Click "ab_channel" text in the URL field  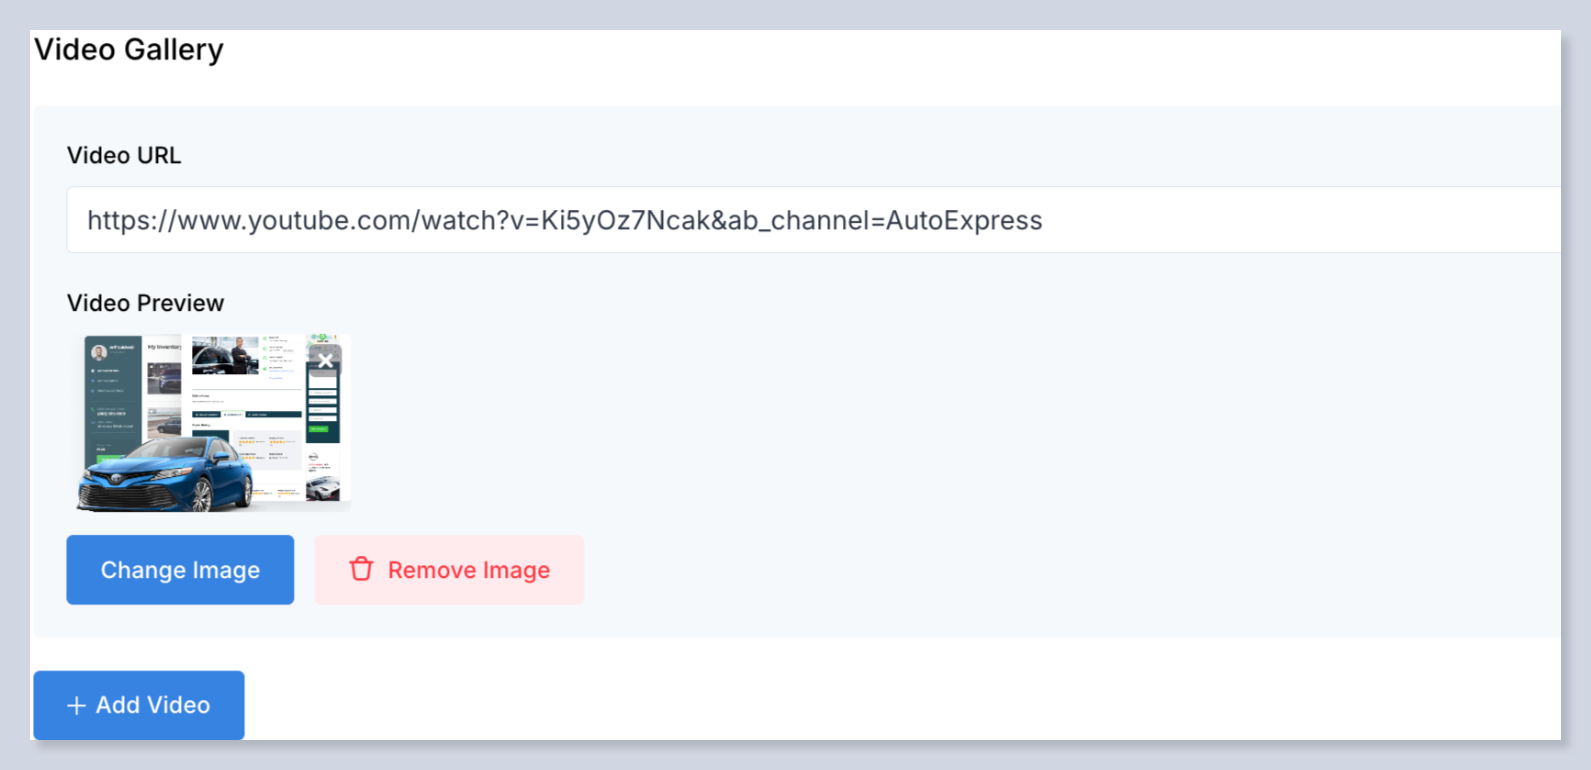(x=798, y=221)
